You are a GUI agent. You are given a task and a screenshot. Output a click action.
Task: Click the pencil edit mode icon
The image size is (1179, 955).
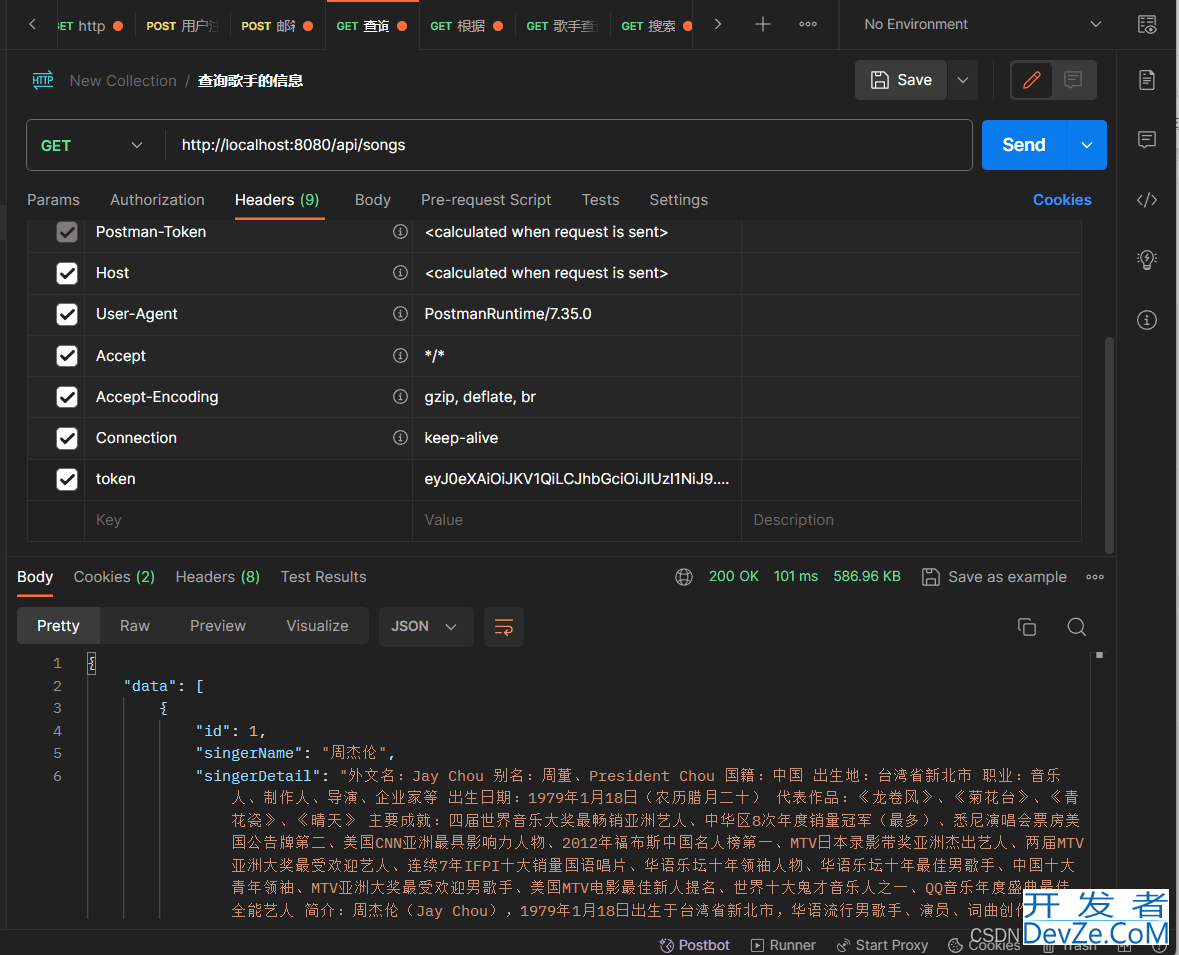coord(1032,80)
